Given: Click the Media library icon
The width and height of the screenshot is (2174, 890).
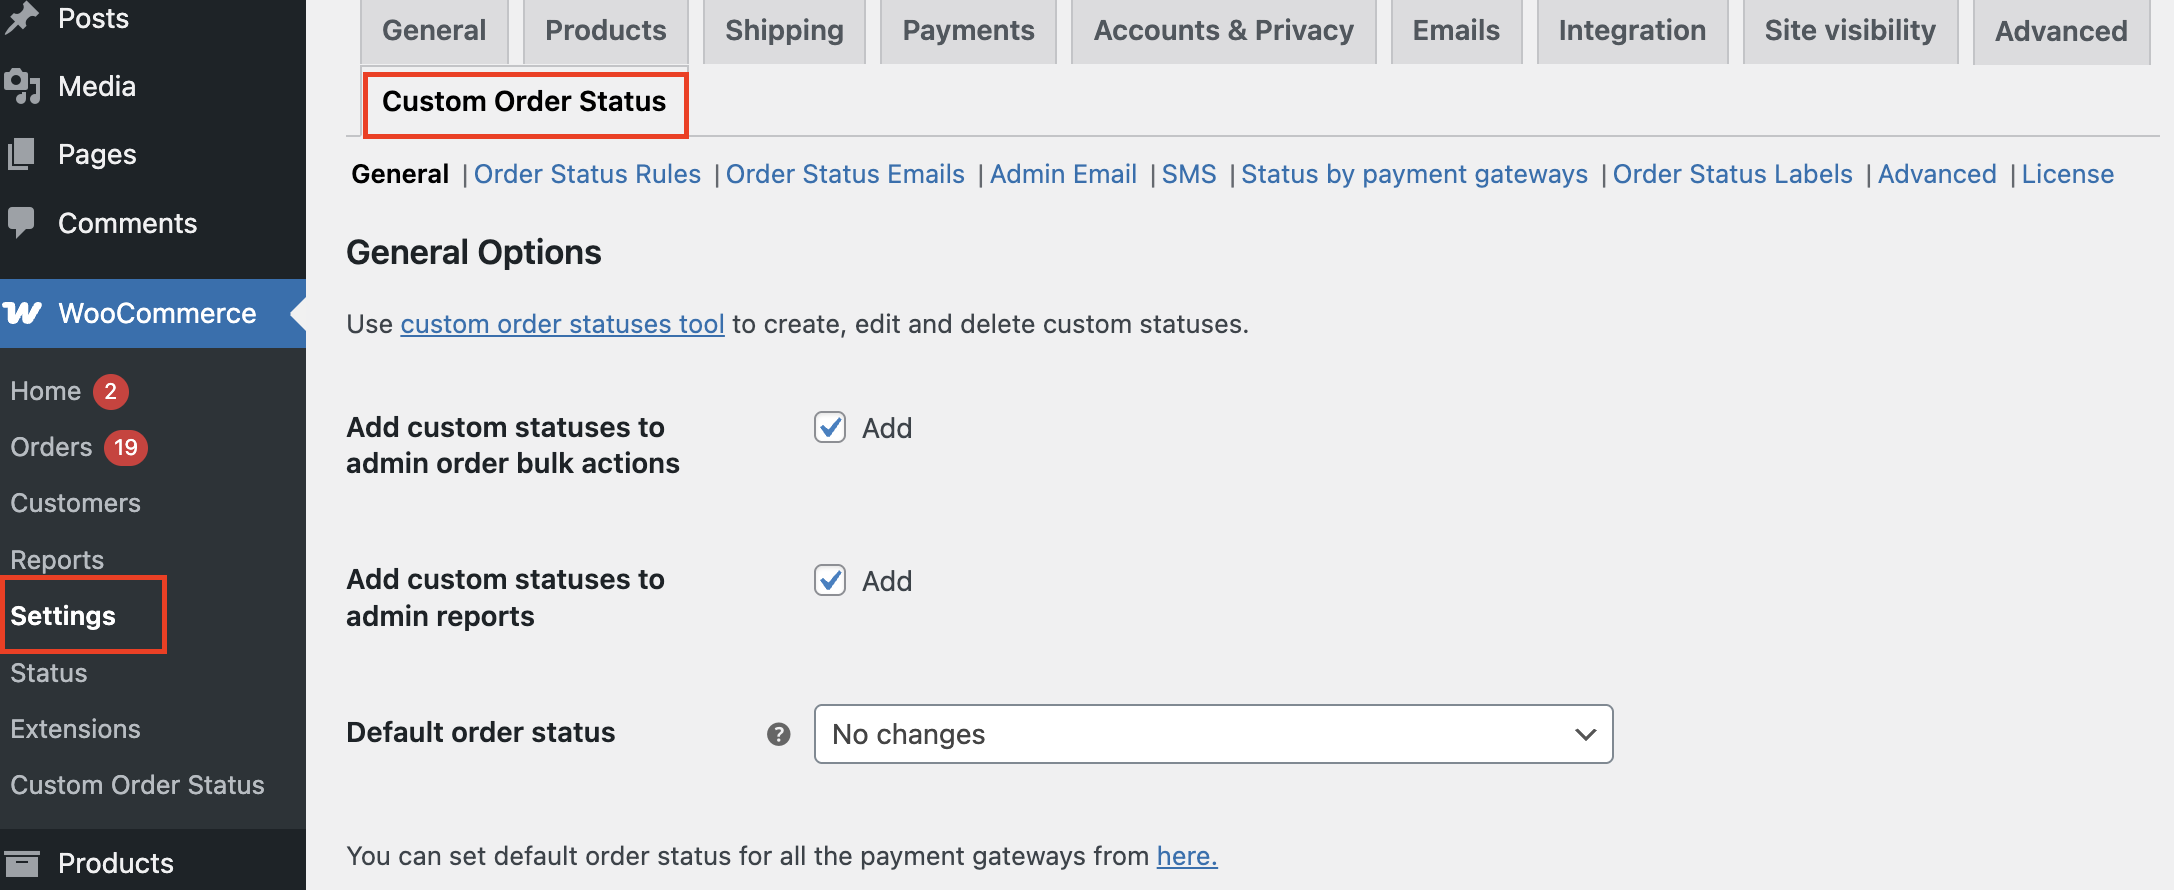Looking at the screenshot, I should click(21, 86).
